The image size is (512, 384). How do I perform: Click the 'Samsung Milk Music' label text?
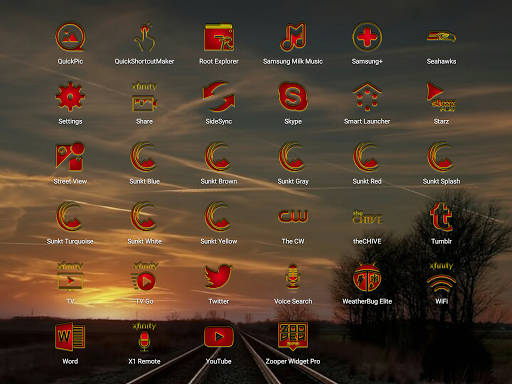point(293,62)
